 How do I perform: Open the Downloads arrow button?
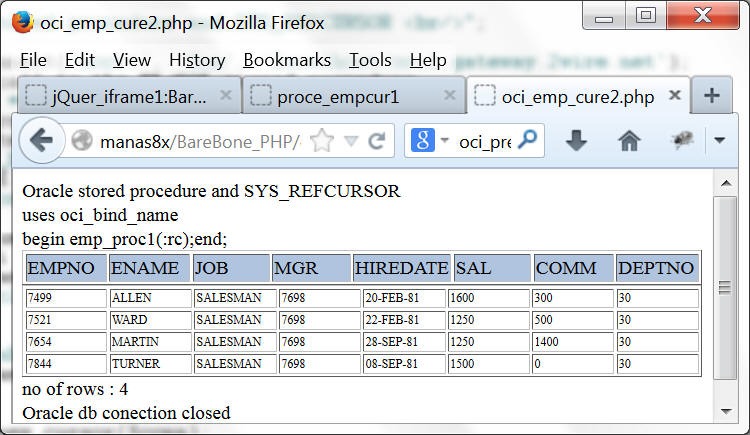click(576, 141)
